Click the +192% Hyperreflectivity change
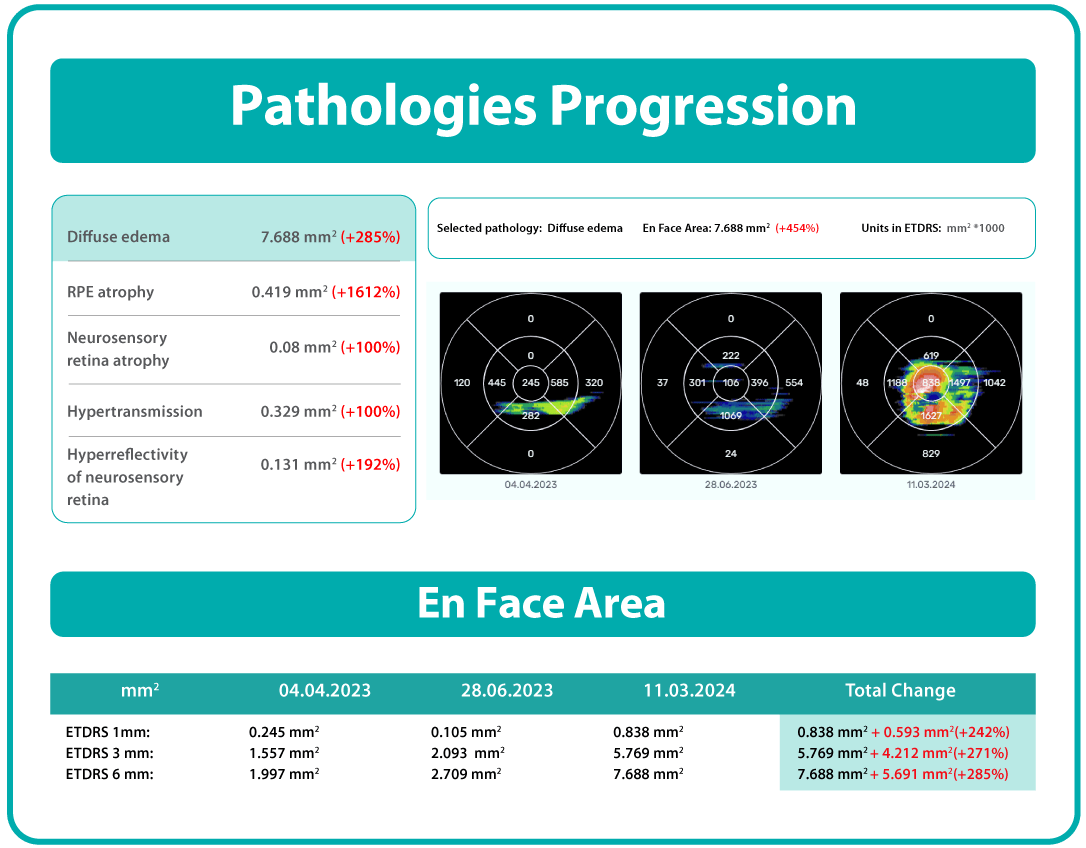 pyautogui.click(x=371, y=464)
